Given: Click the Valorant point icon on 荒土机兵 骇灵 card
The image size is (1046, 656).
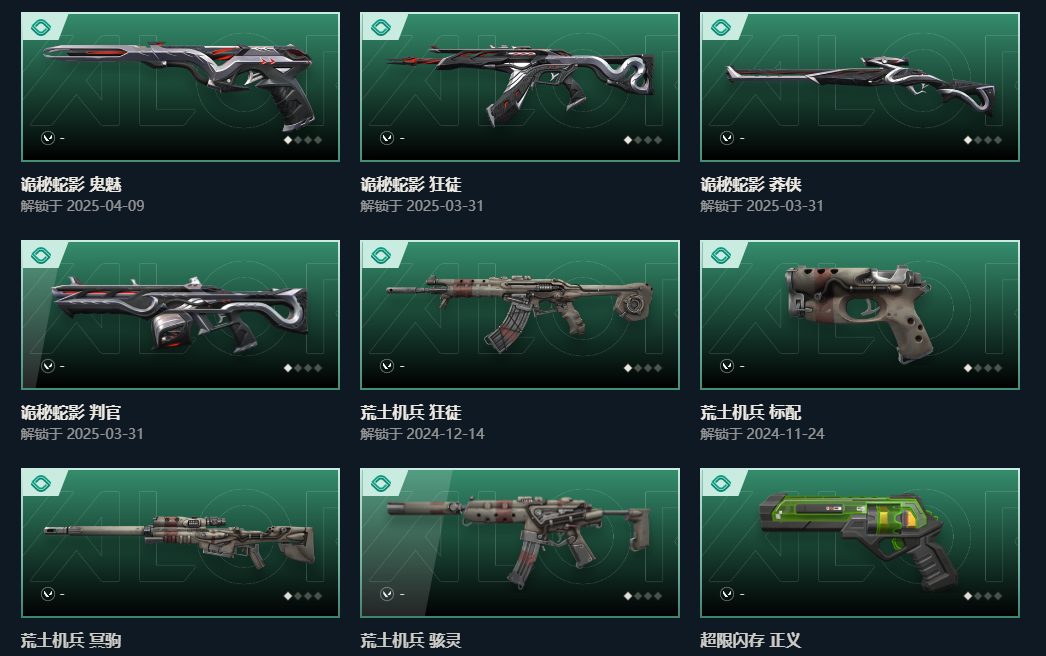Looking at the screenshot, I should tap(387, 594).
